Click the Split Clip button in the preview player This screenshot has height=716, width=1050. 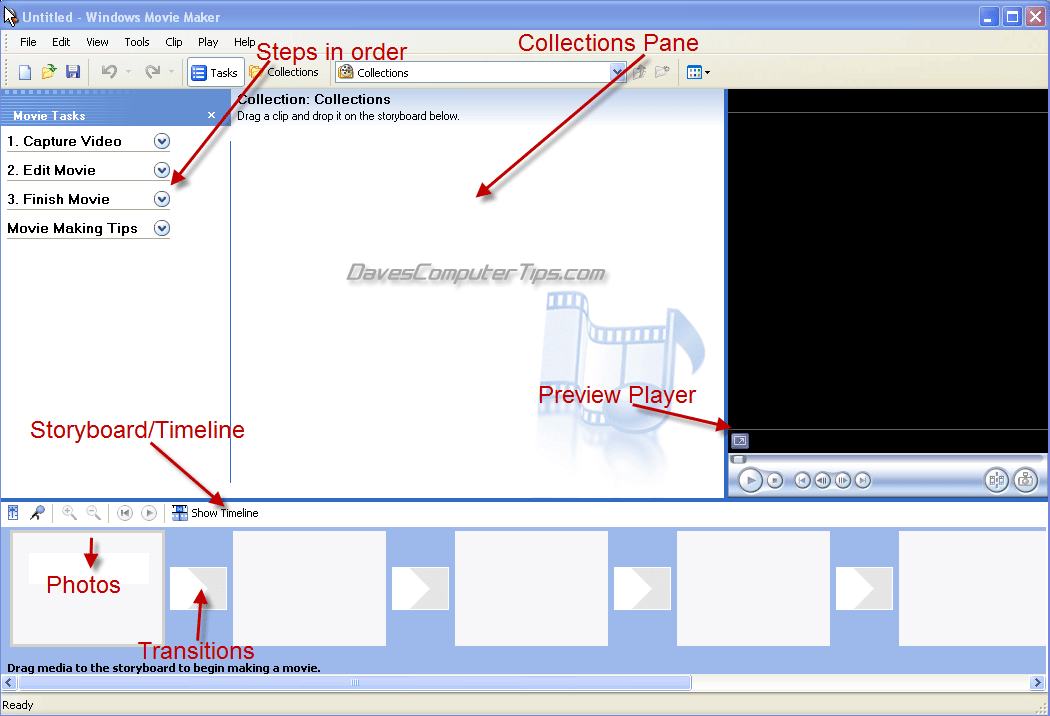point(996,481)
